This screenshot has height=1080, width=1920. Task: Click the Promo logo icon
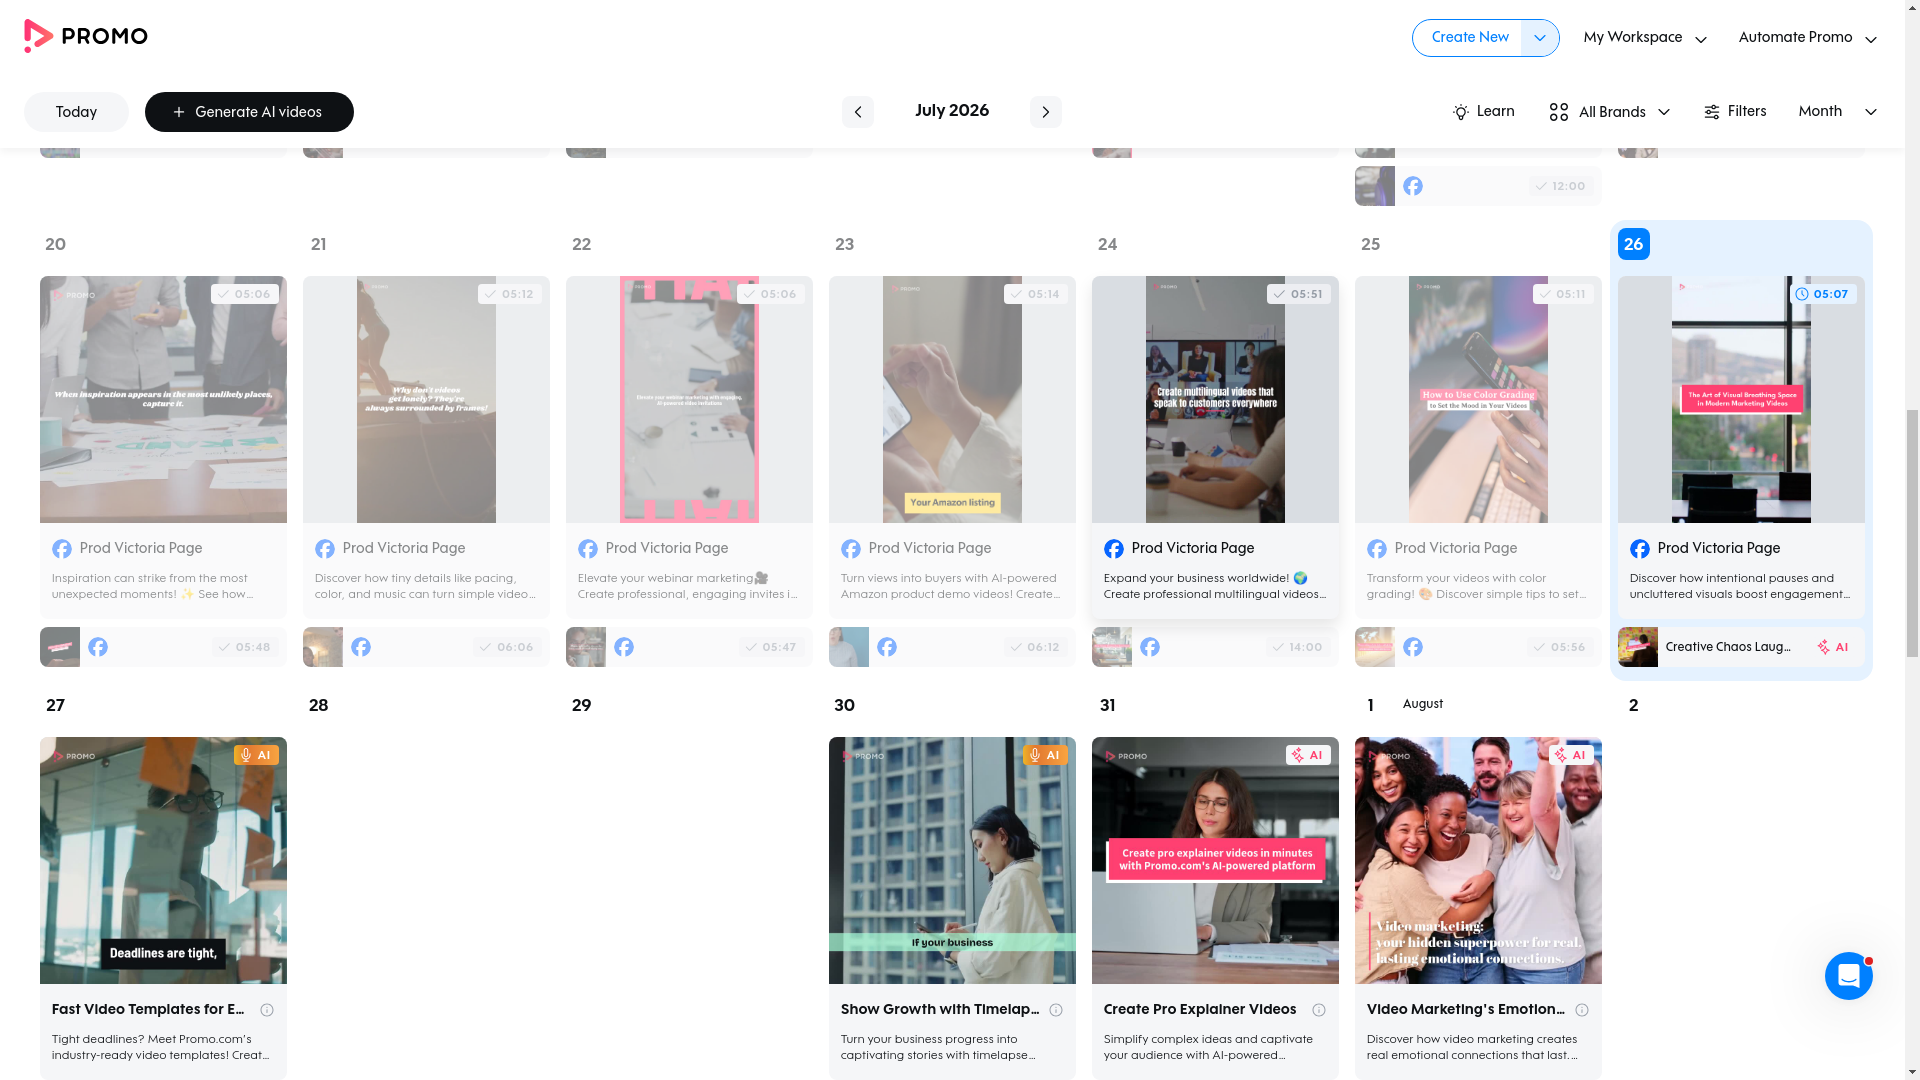pyautogui.click(x=38, y=36)
